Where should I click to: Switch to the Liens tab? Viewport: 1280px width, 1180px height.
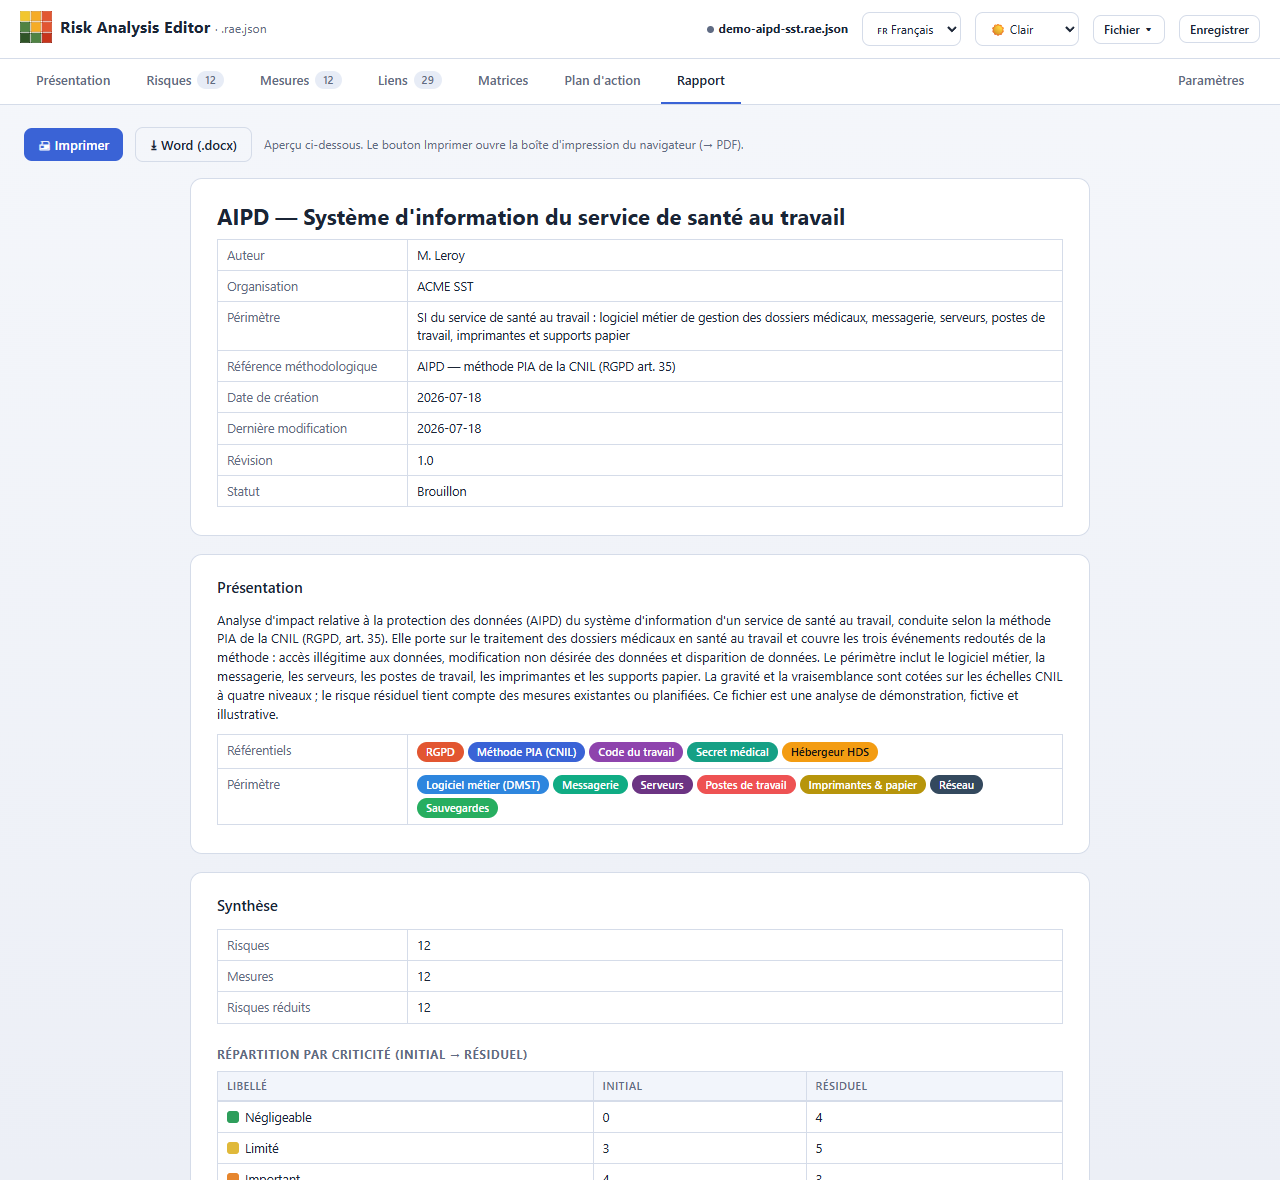coord(409,80)
